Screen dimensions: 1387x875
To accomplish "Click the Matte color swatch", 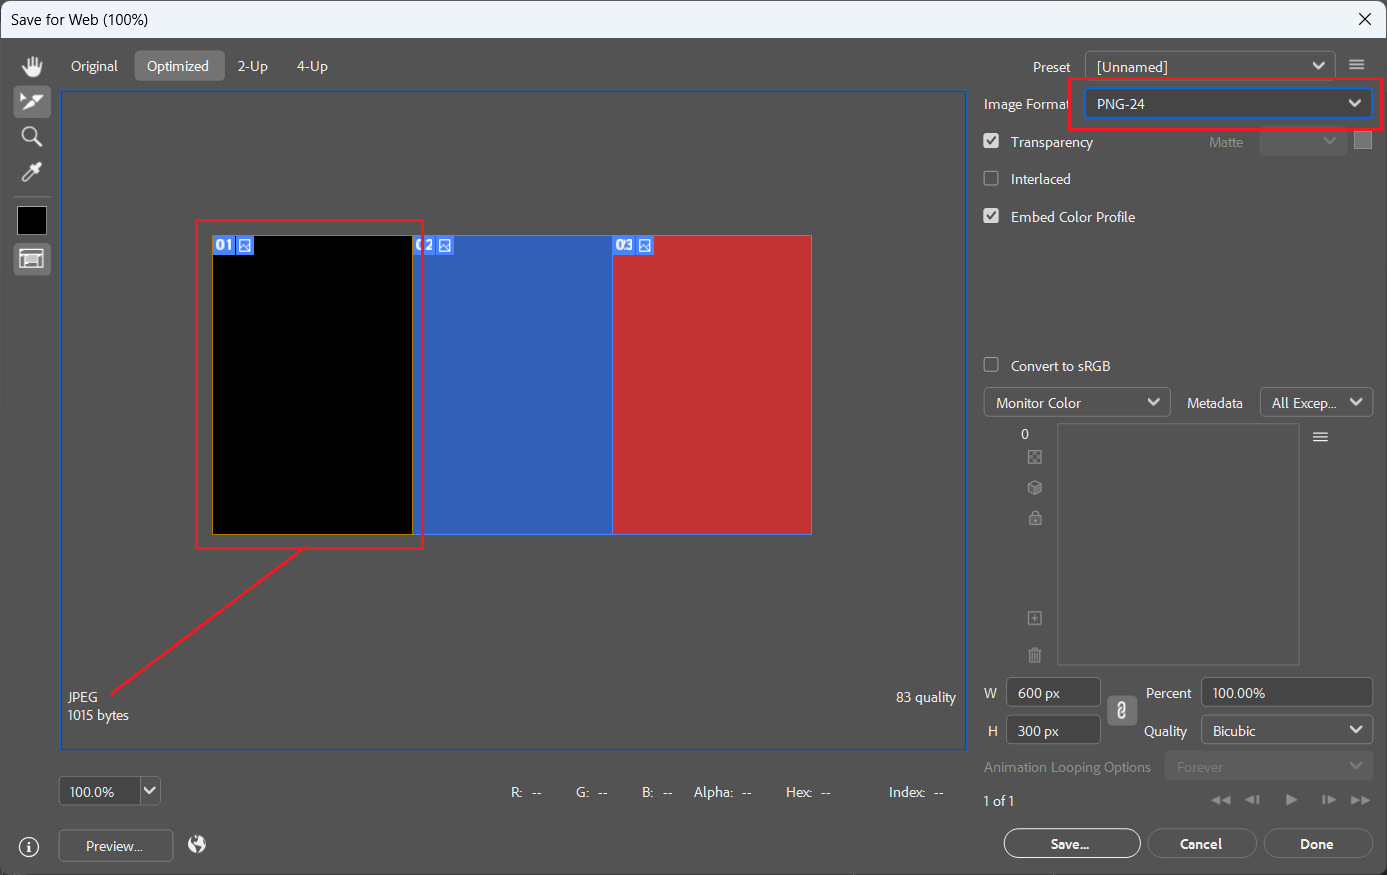I will (1363, 140).
